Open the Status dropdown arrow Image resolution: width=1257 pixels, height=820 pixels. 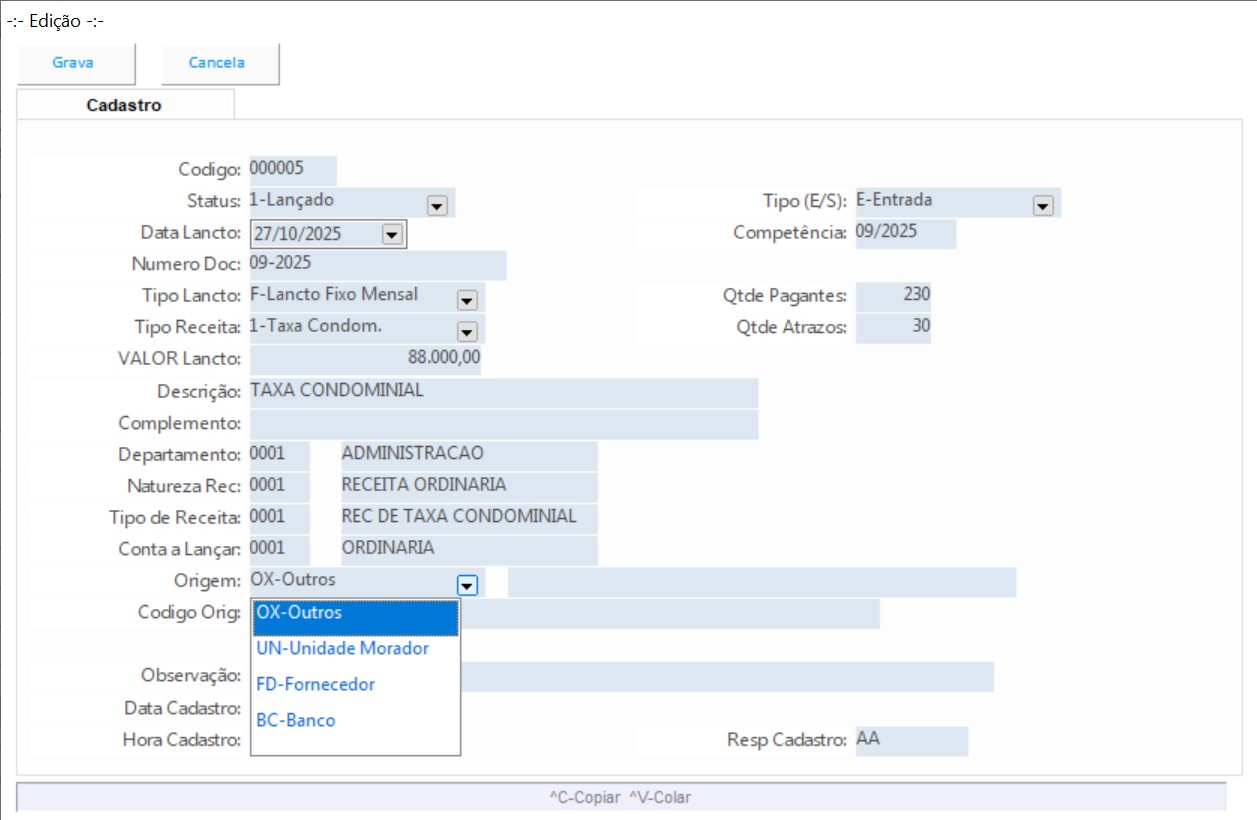point(436,204)
